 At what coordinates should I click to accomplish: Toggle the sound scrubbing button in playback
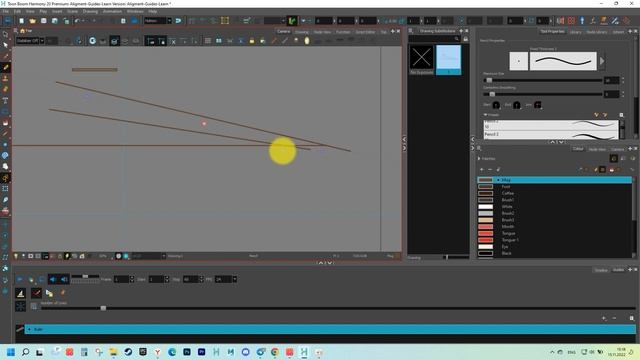click(64, 279)
